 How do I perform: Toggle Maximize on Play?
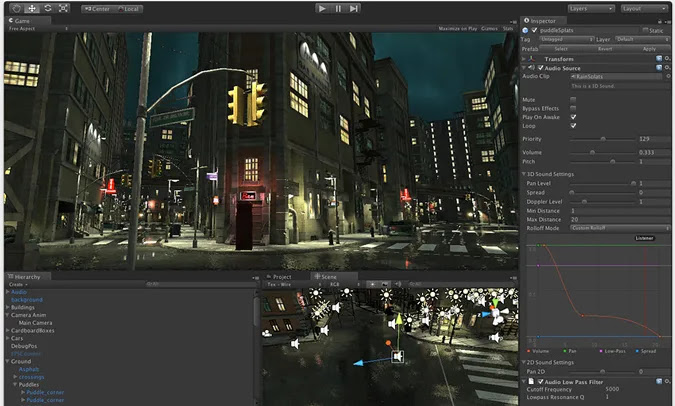[458, 28]
